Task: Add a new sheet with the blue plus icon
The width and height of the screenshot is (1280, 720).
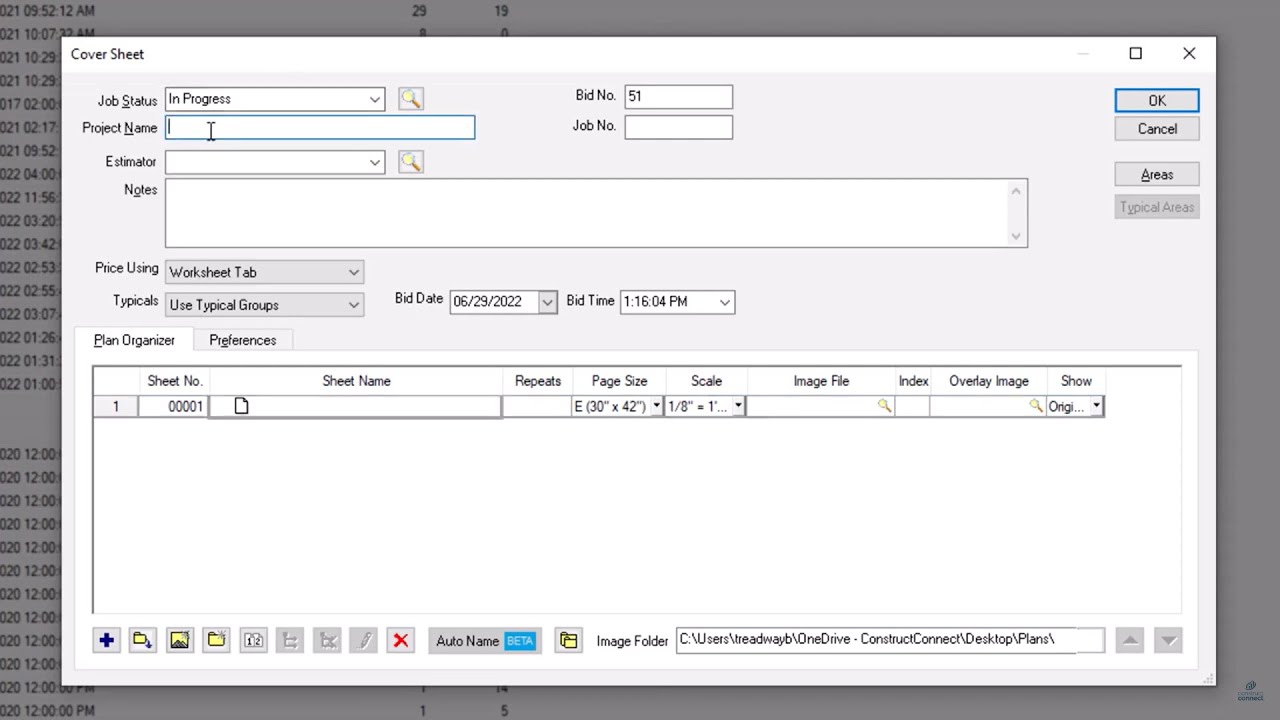Action: [106, 640]
